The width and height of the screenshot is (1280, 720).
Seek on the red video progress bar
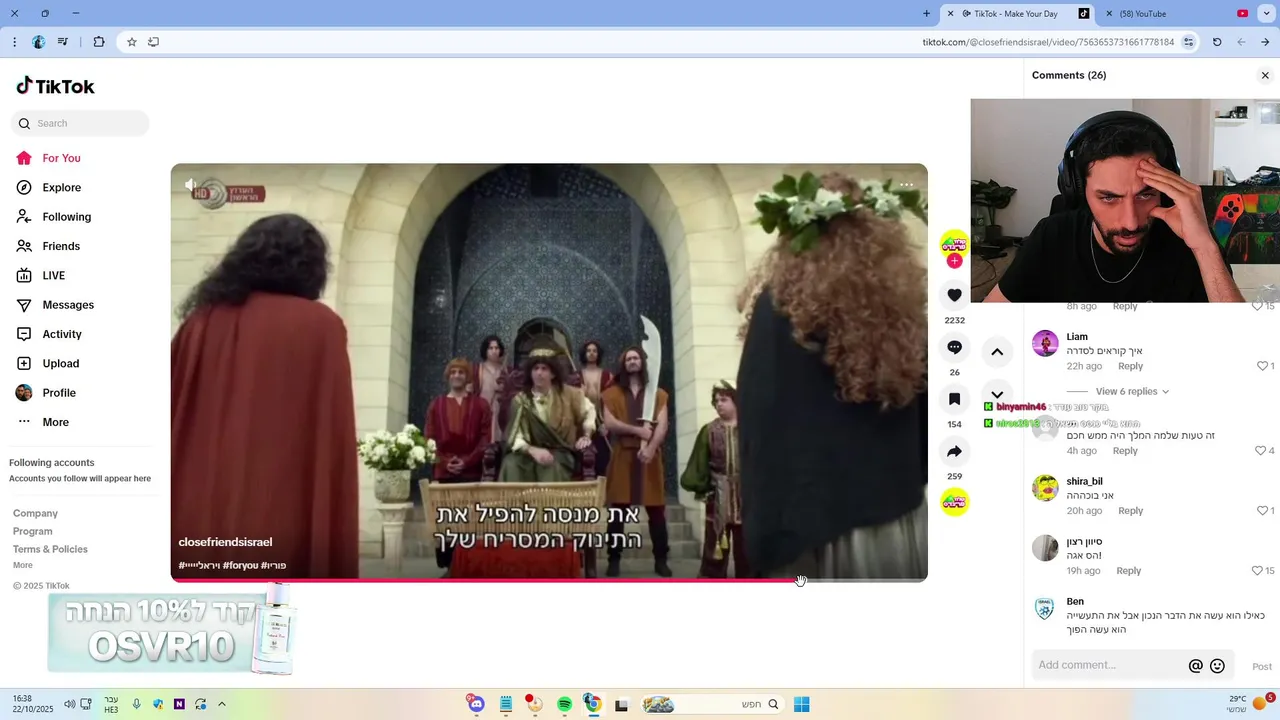coord(549,580)
